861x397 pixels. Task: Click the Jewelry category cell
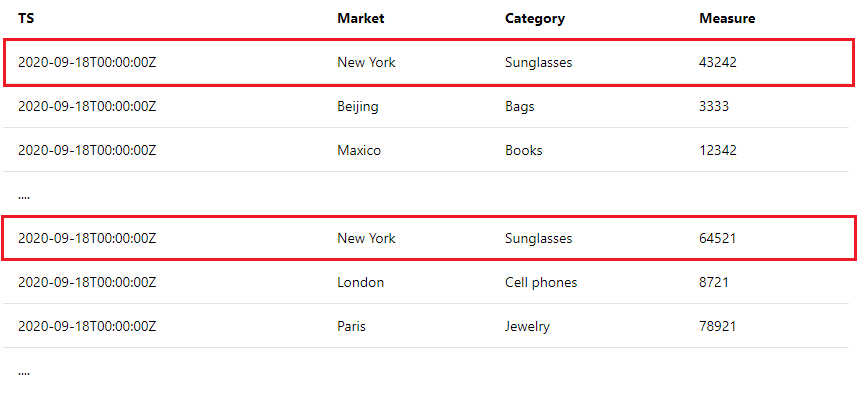coord(527,327)
